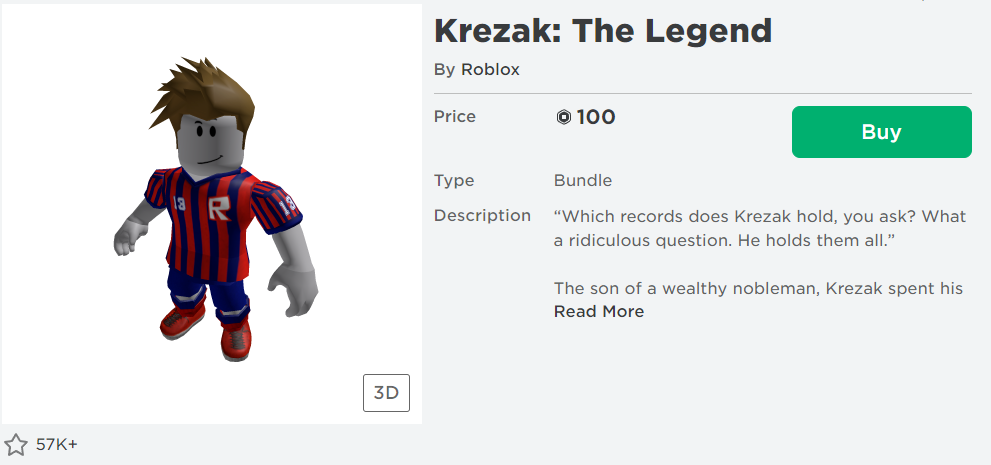Image resolution: width=991 pixels, height=465 pixels.
Task: Open the Roblox creator link
Action: (490, 70)
